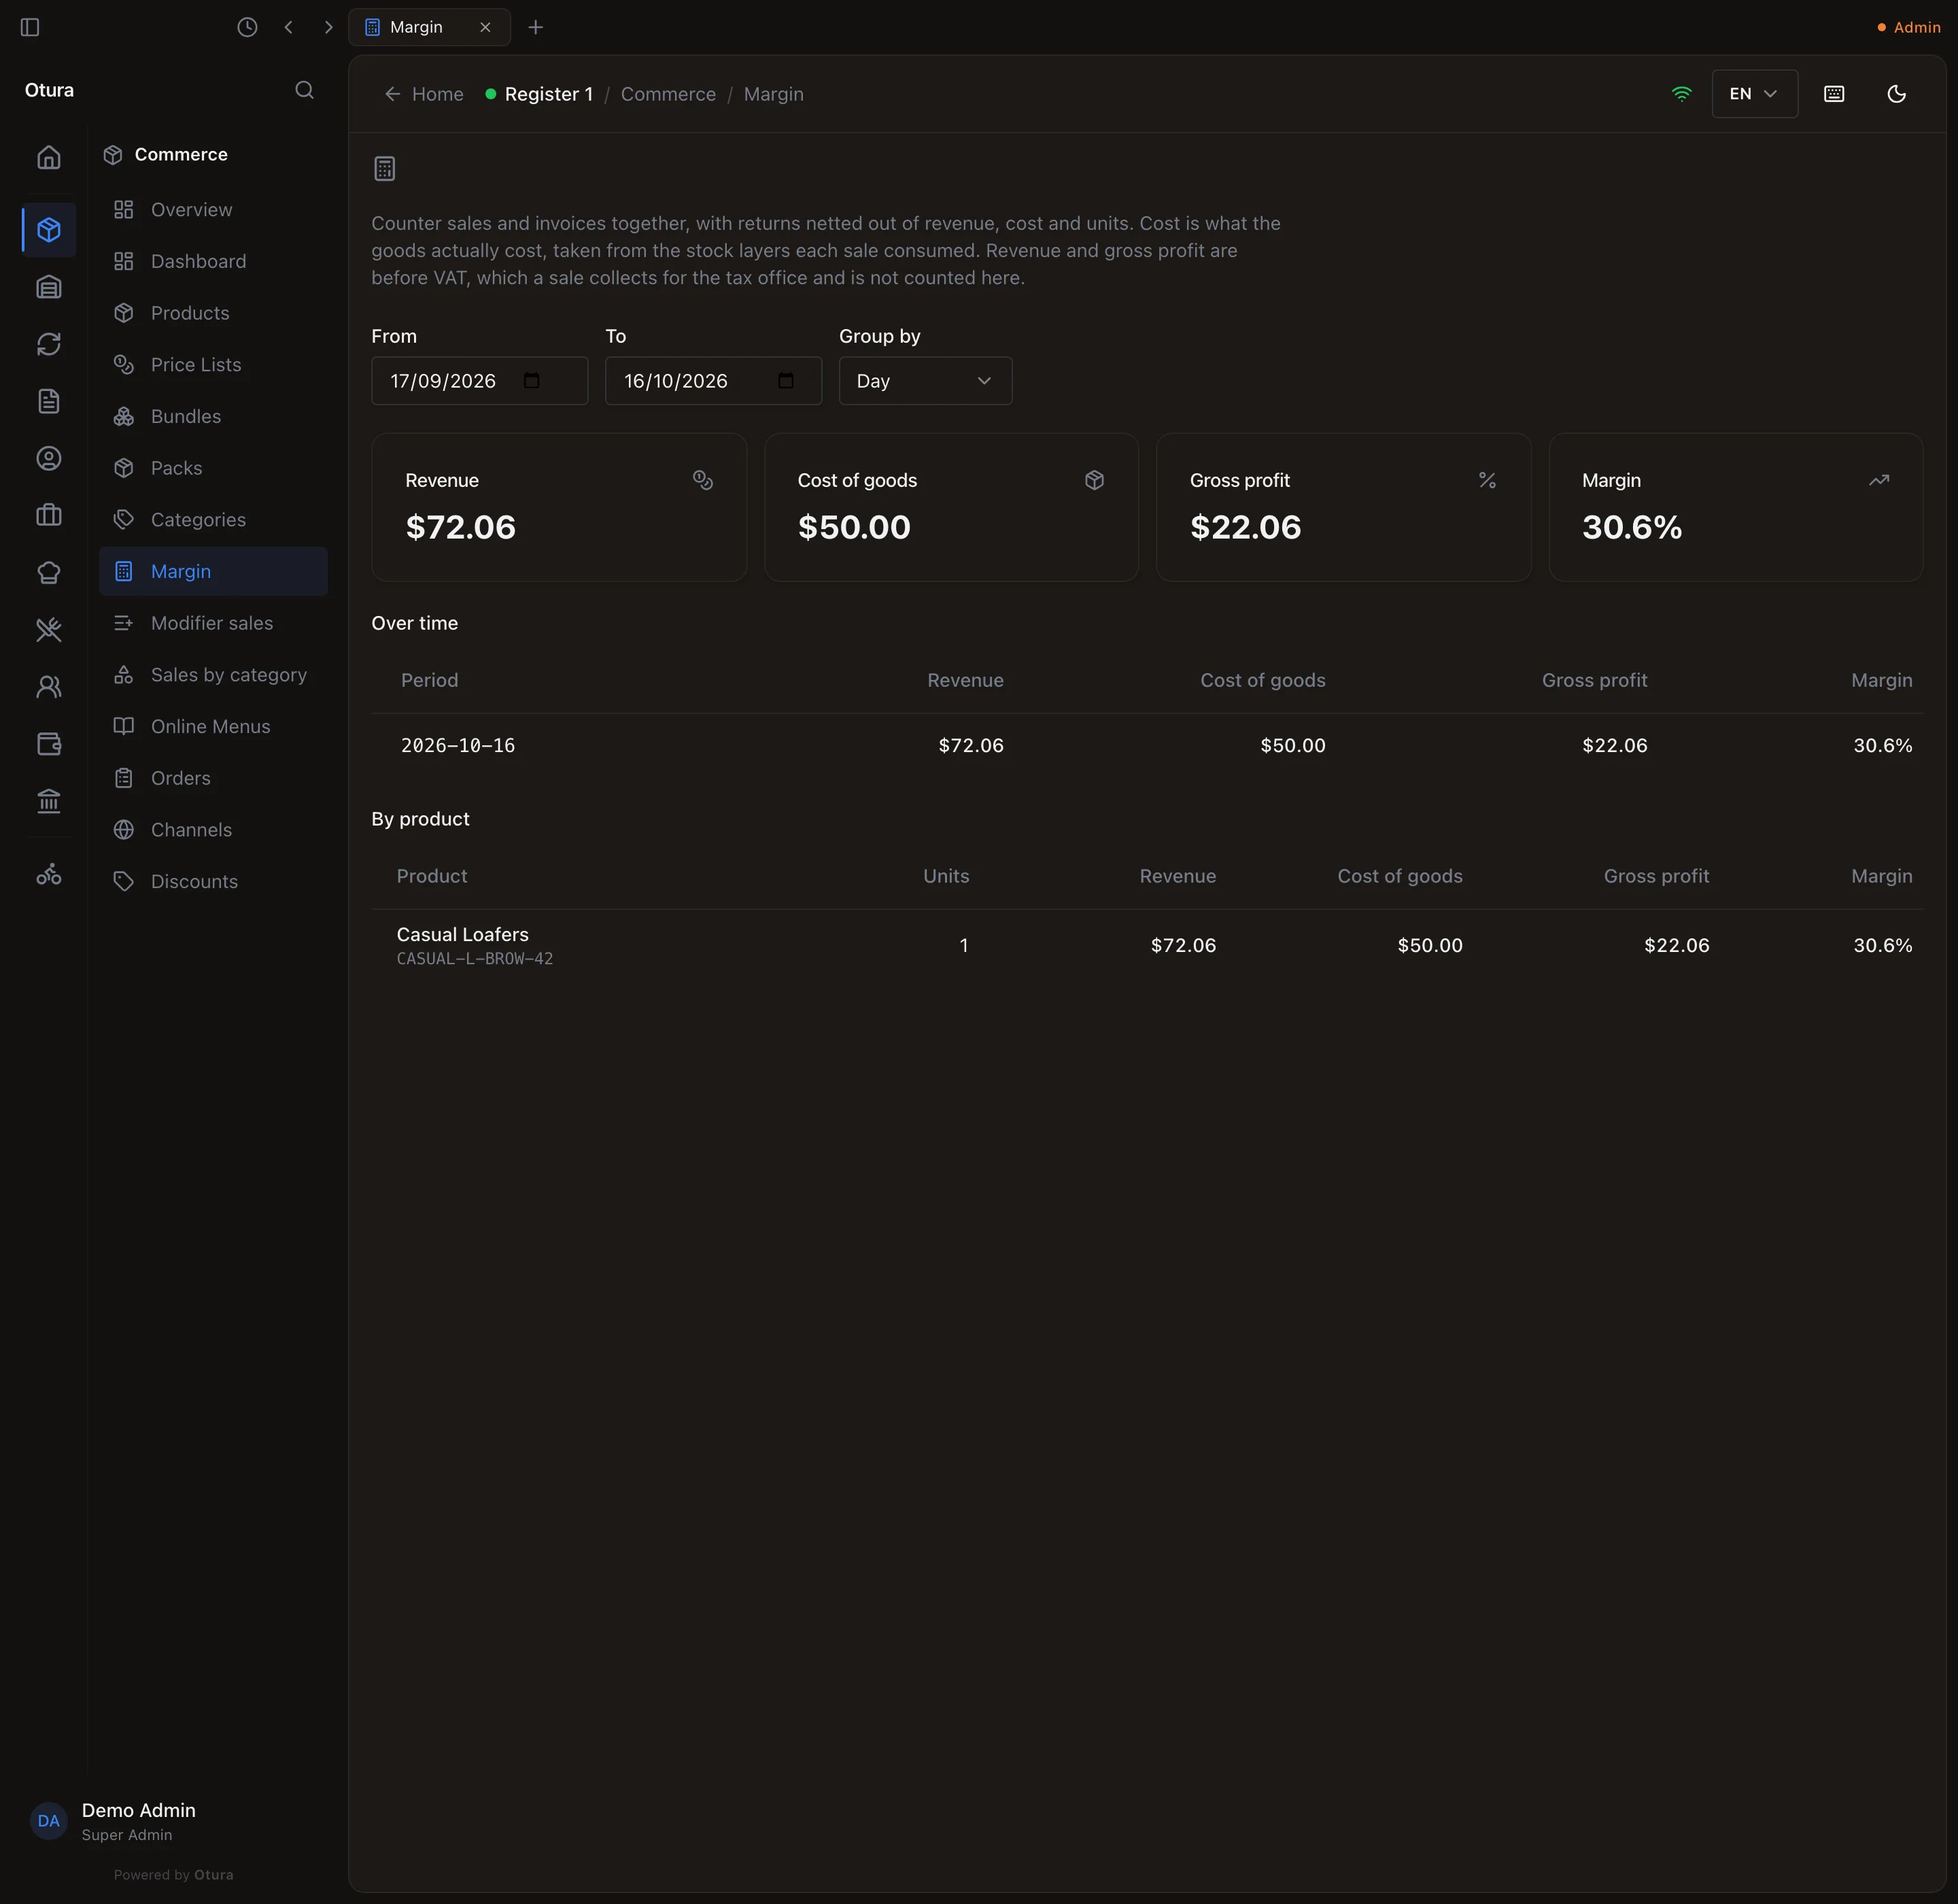Open the crossed utensils rail icon
1958x1904 pixels.
point(48,629)
